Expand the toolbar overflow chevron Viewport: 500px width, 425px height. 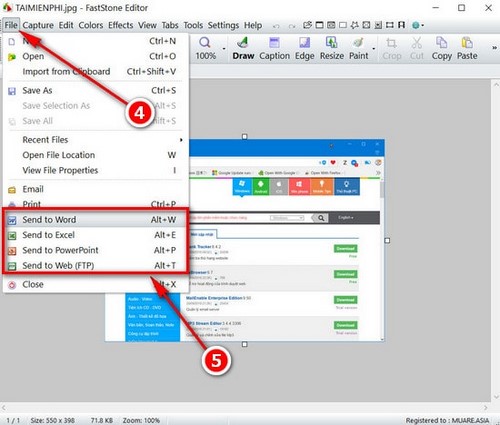494,48
